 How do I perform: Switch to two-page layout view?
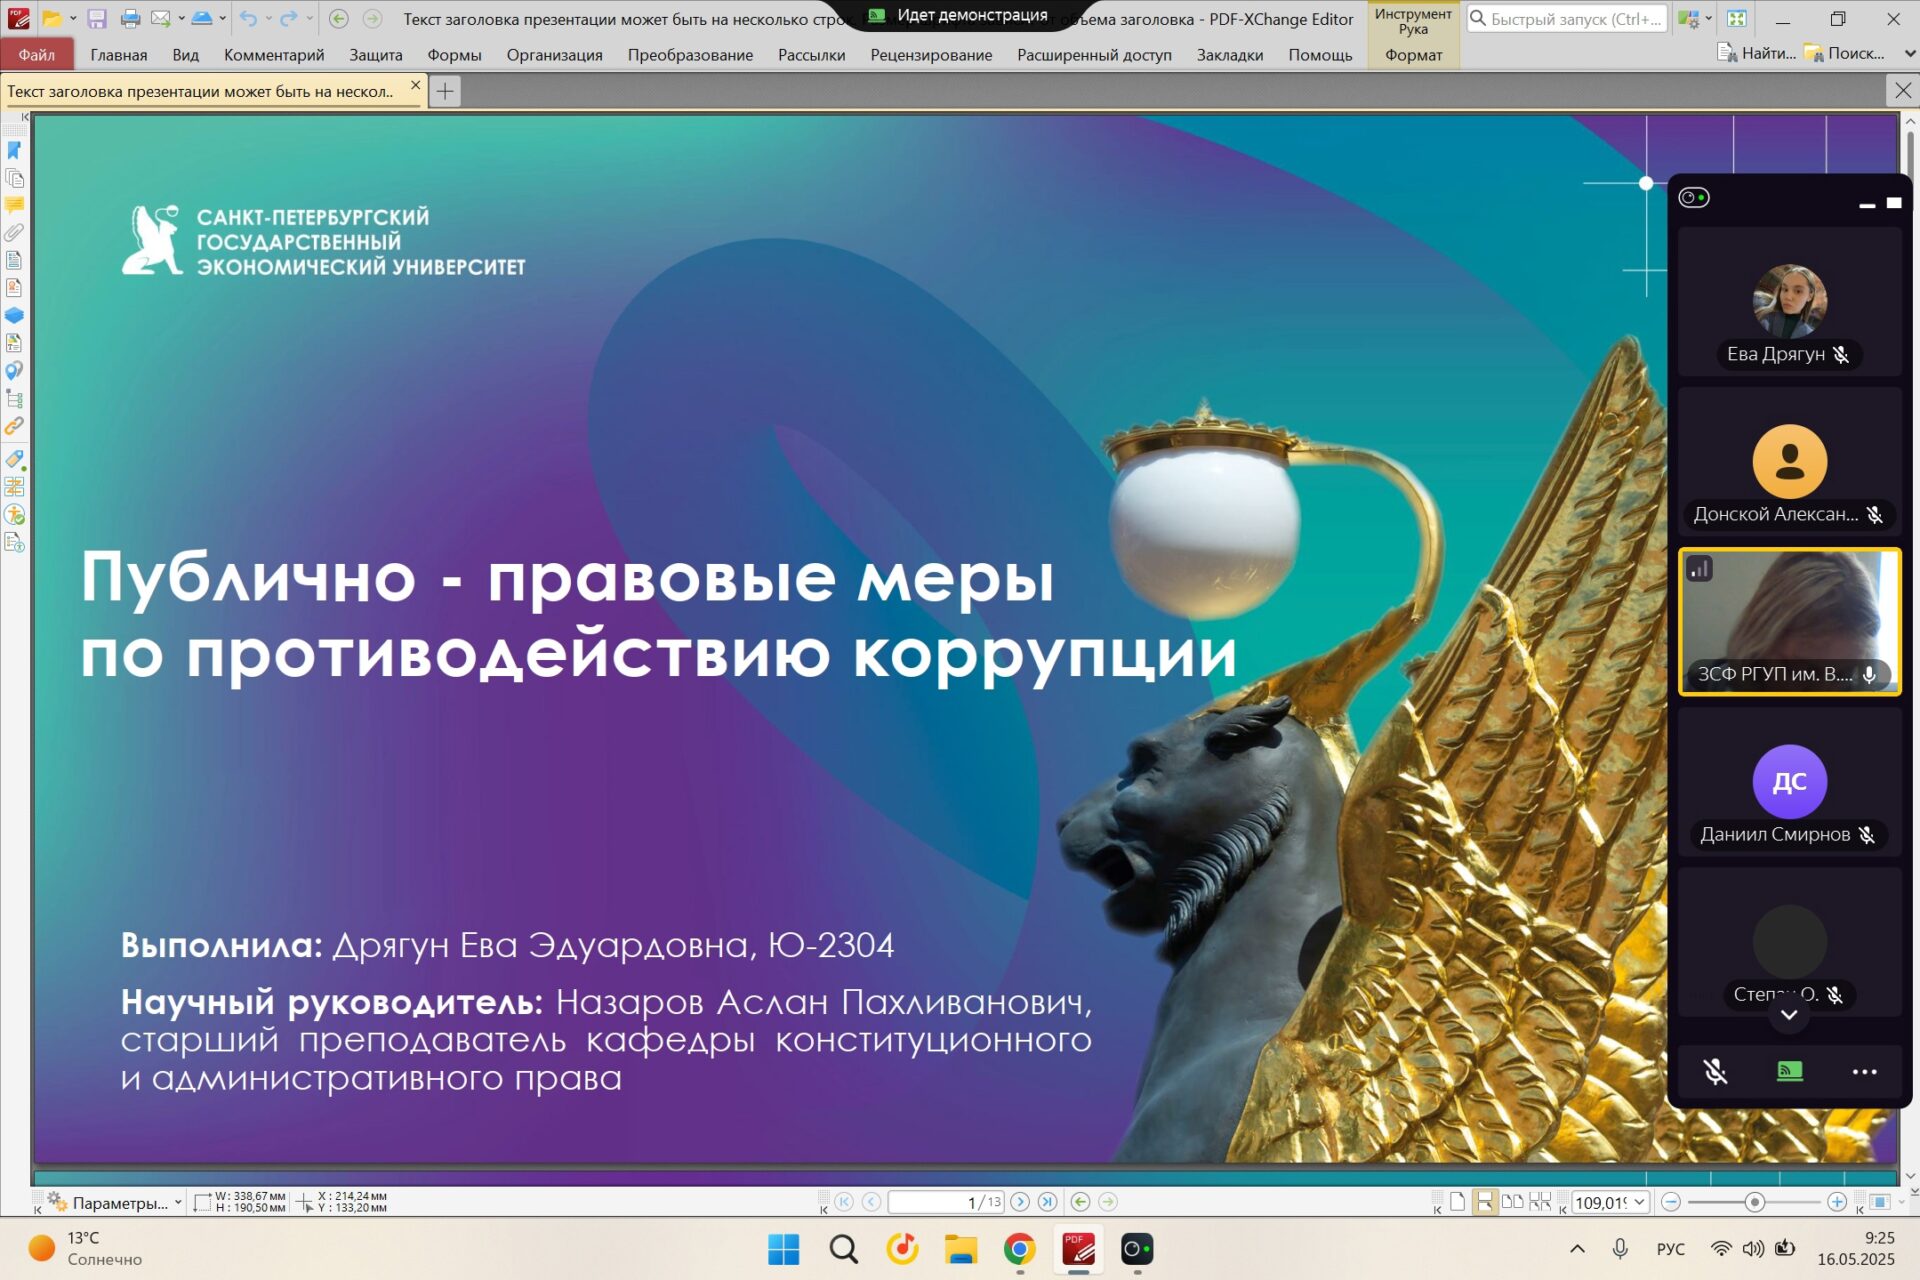1512,1202
